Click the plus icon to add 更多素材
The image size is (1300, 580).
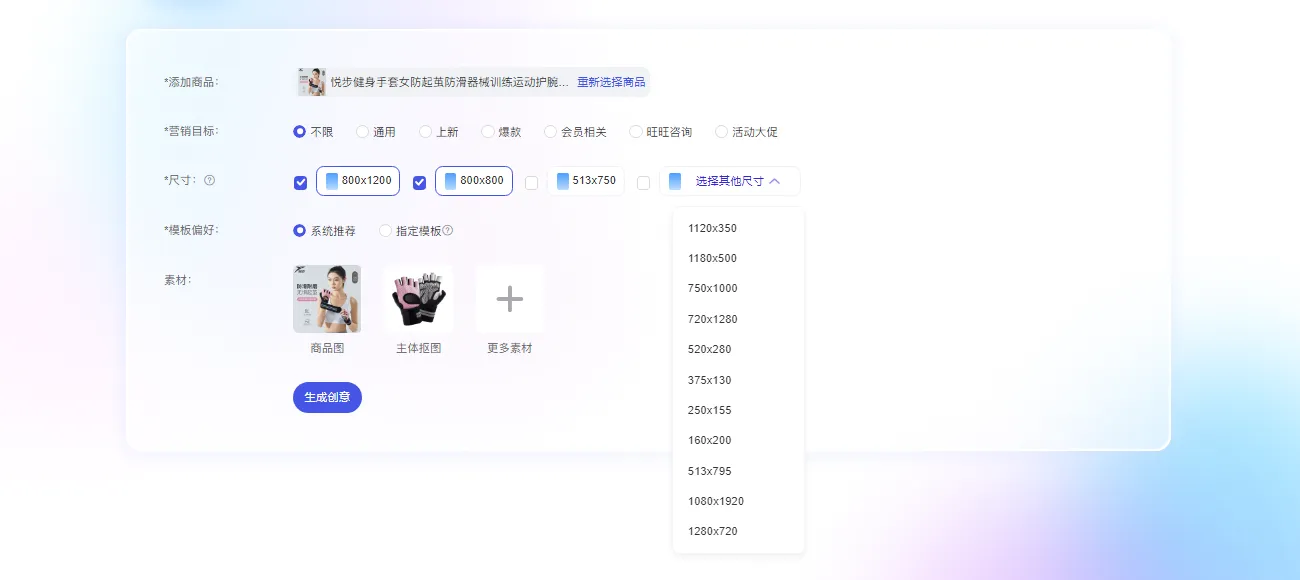click(510, 299)
